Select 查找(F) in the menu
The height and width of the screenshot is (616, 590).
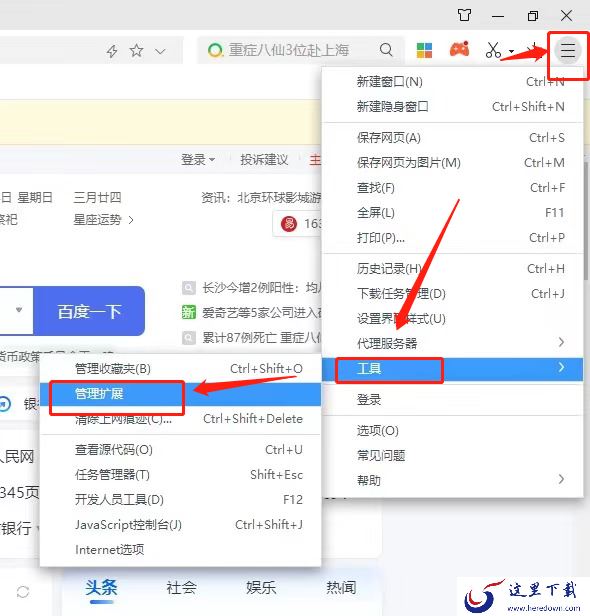[453, 188]
